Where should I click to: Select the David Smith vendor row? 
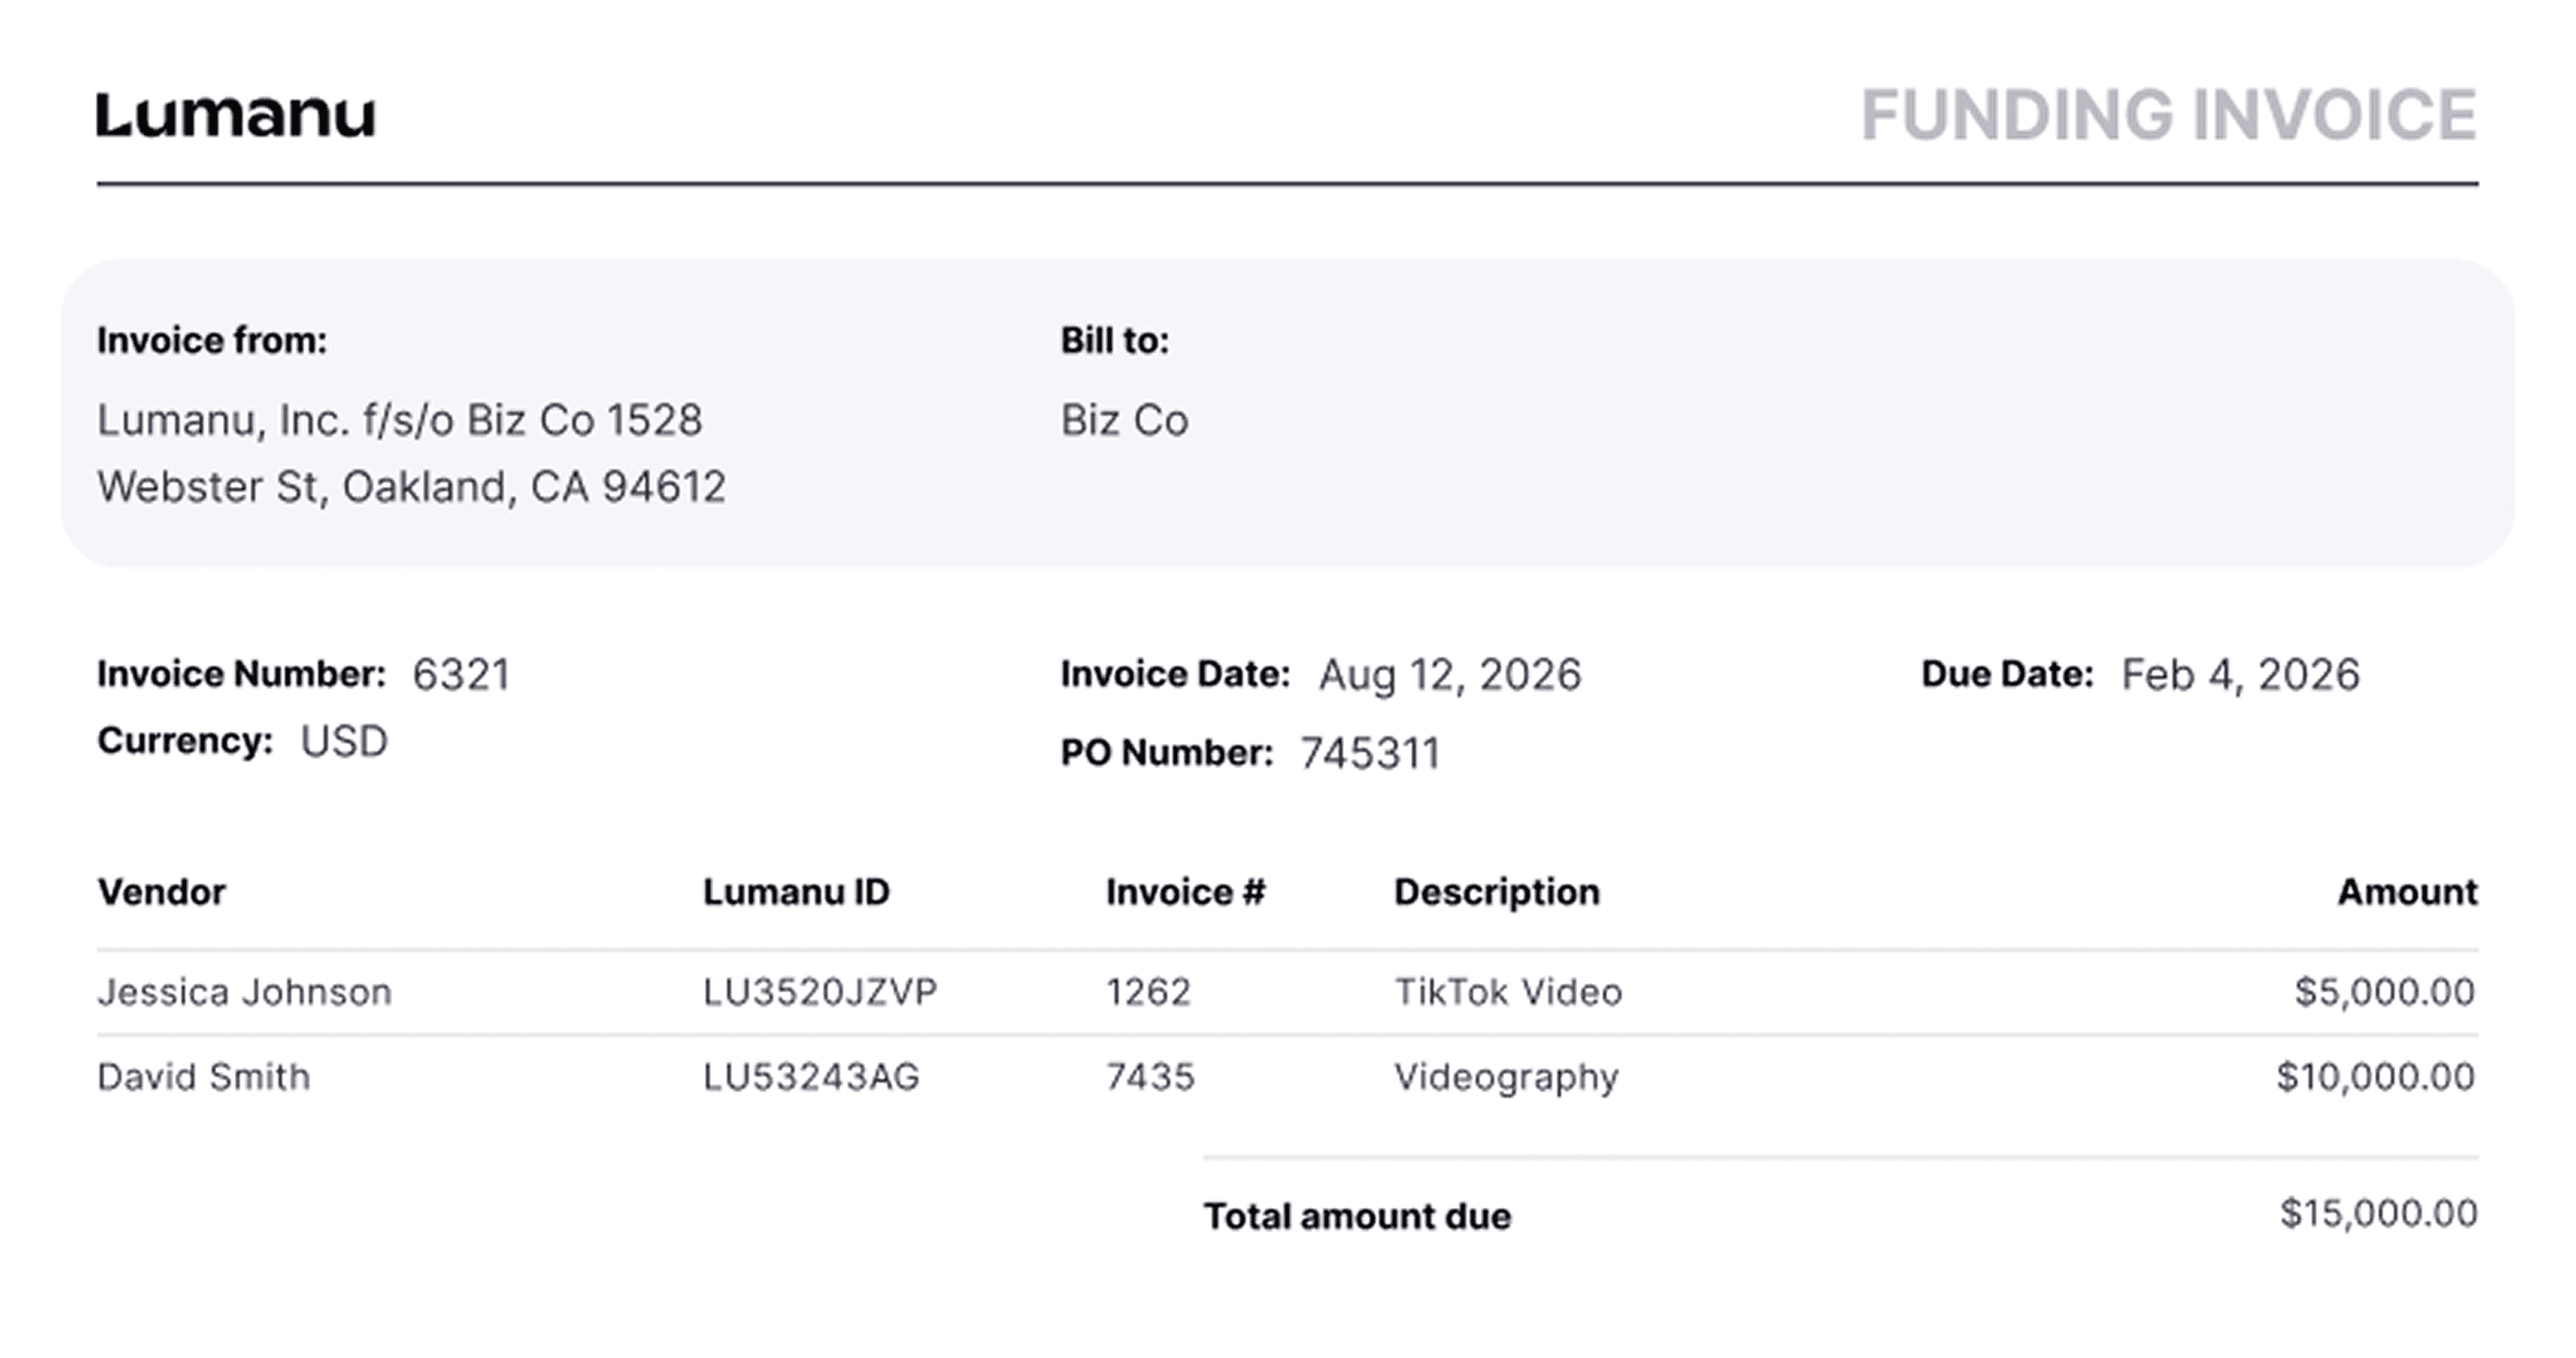(204, 1077)
